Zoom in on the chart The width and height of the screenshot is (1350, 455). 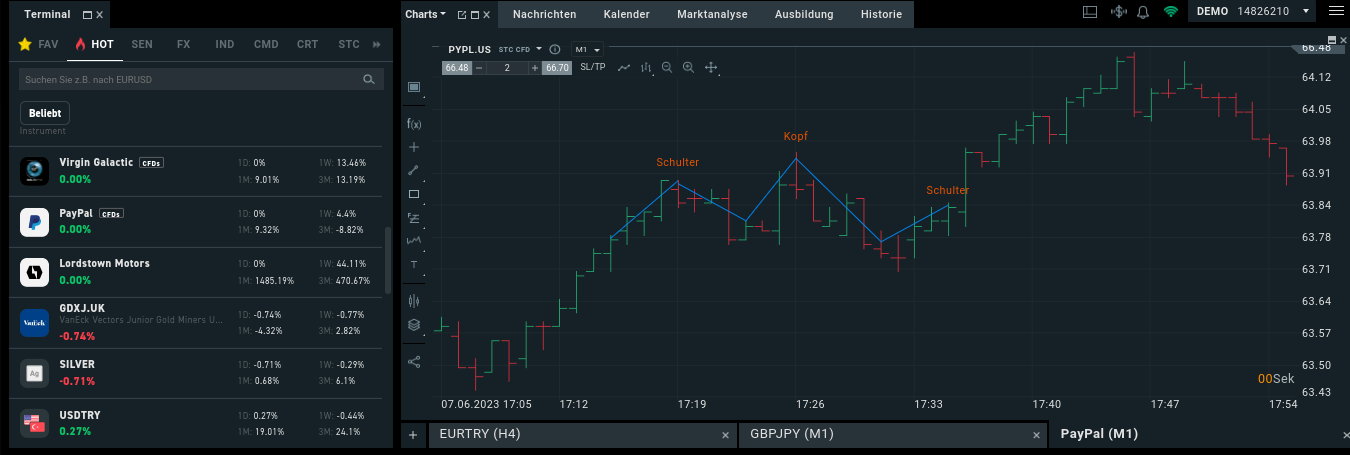tap(688, 68)
